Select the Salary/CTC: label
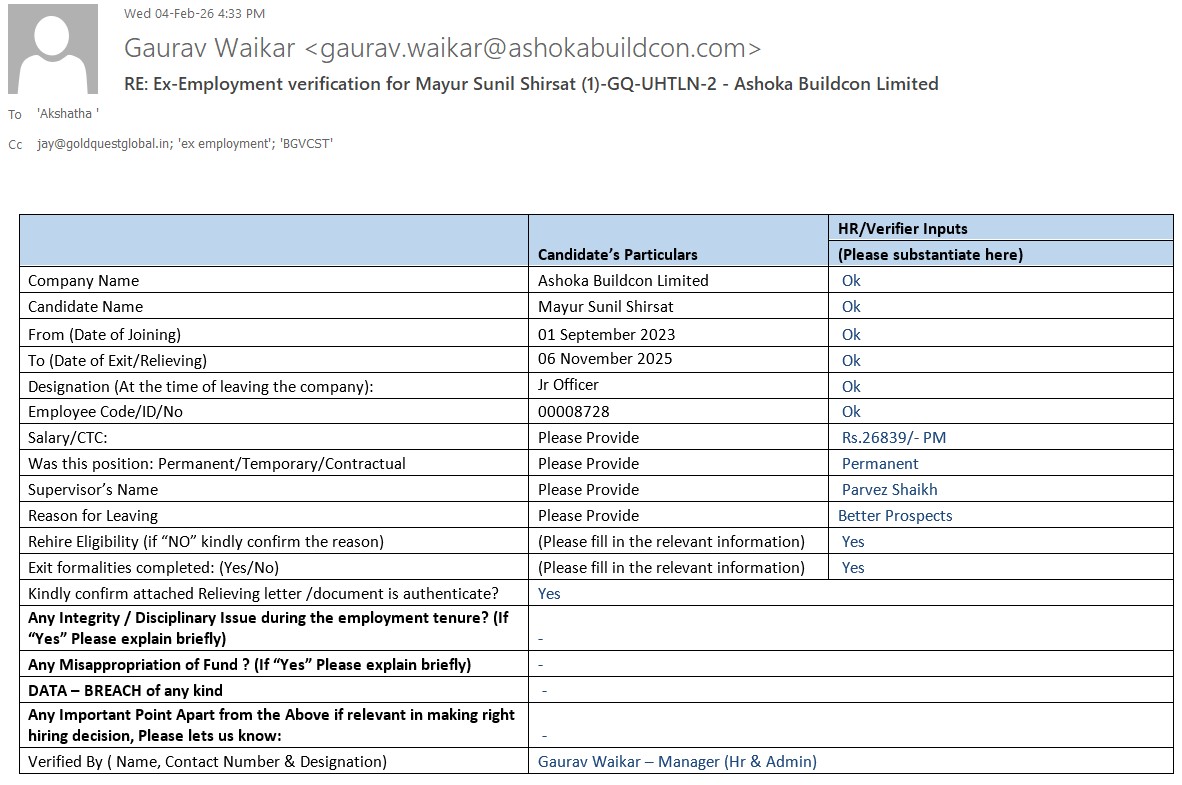1182x785 pixels. [67, 438]
